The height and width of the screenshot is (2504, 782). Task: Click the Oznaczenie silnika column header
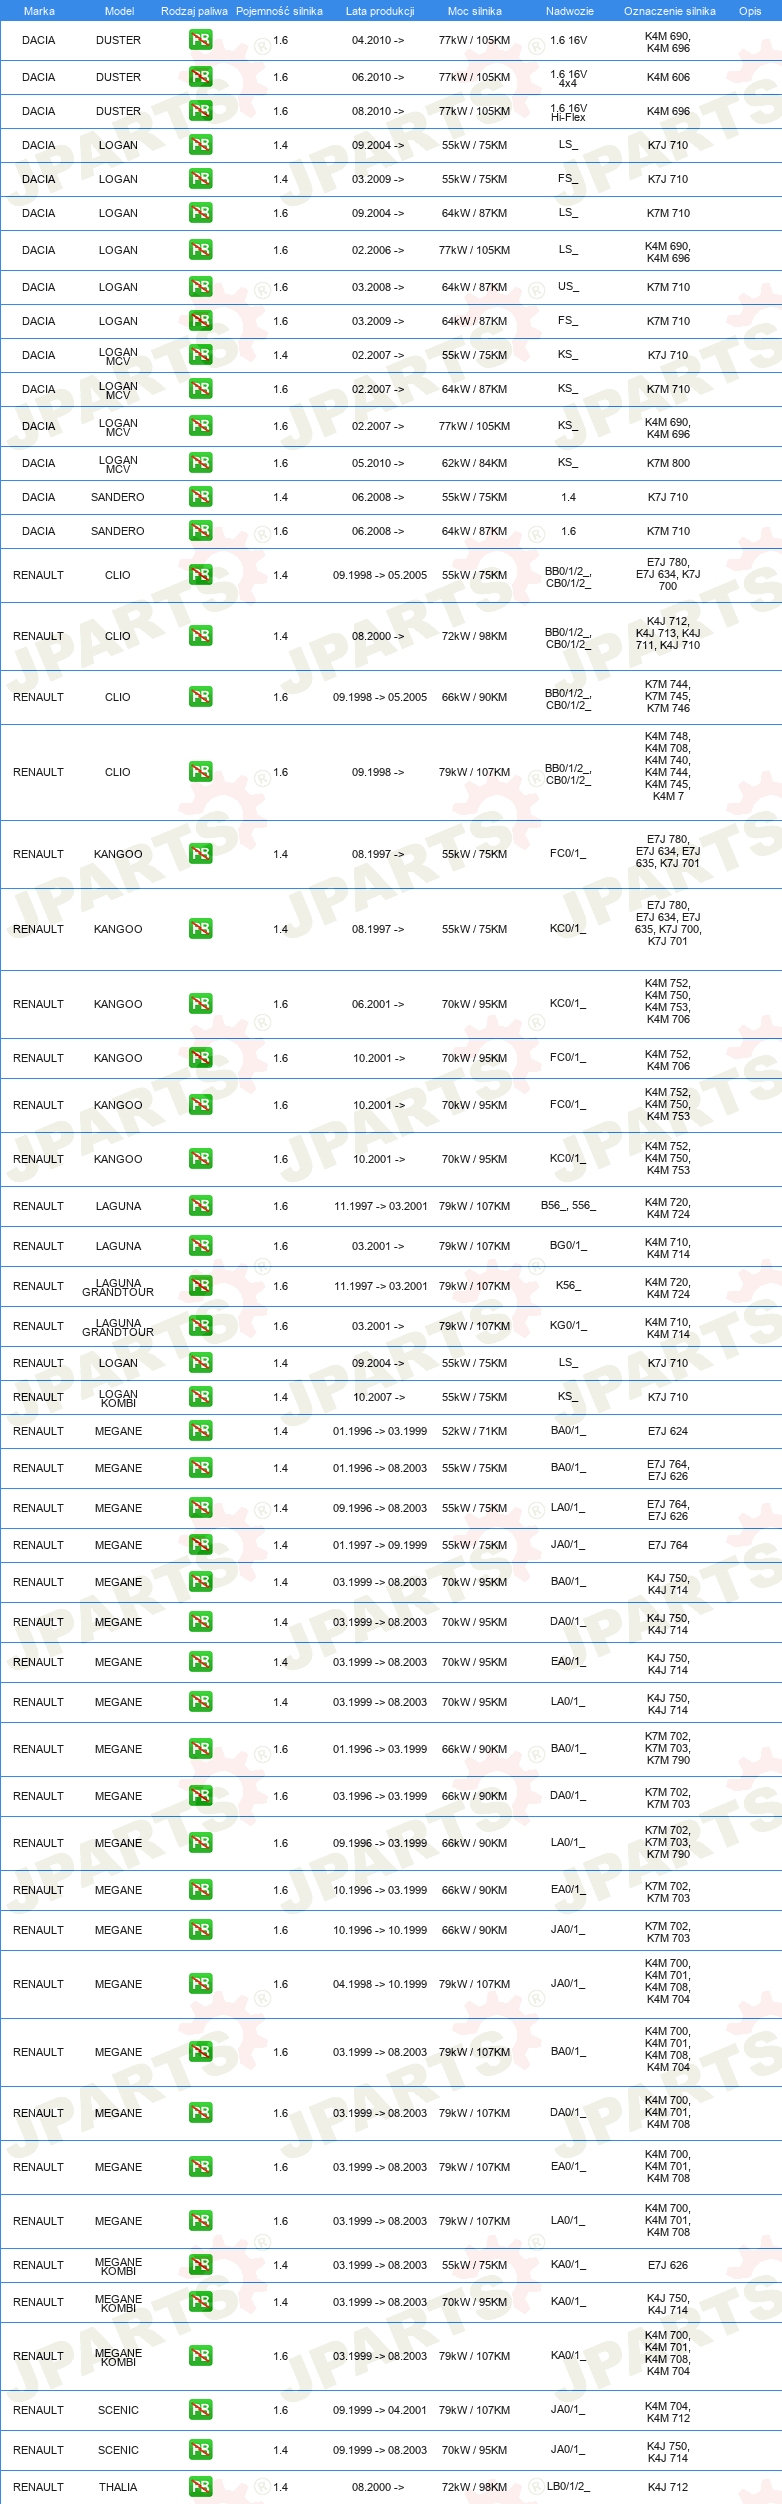tap(670, 11)
